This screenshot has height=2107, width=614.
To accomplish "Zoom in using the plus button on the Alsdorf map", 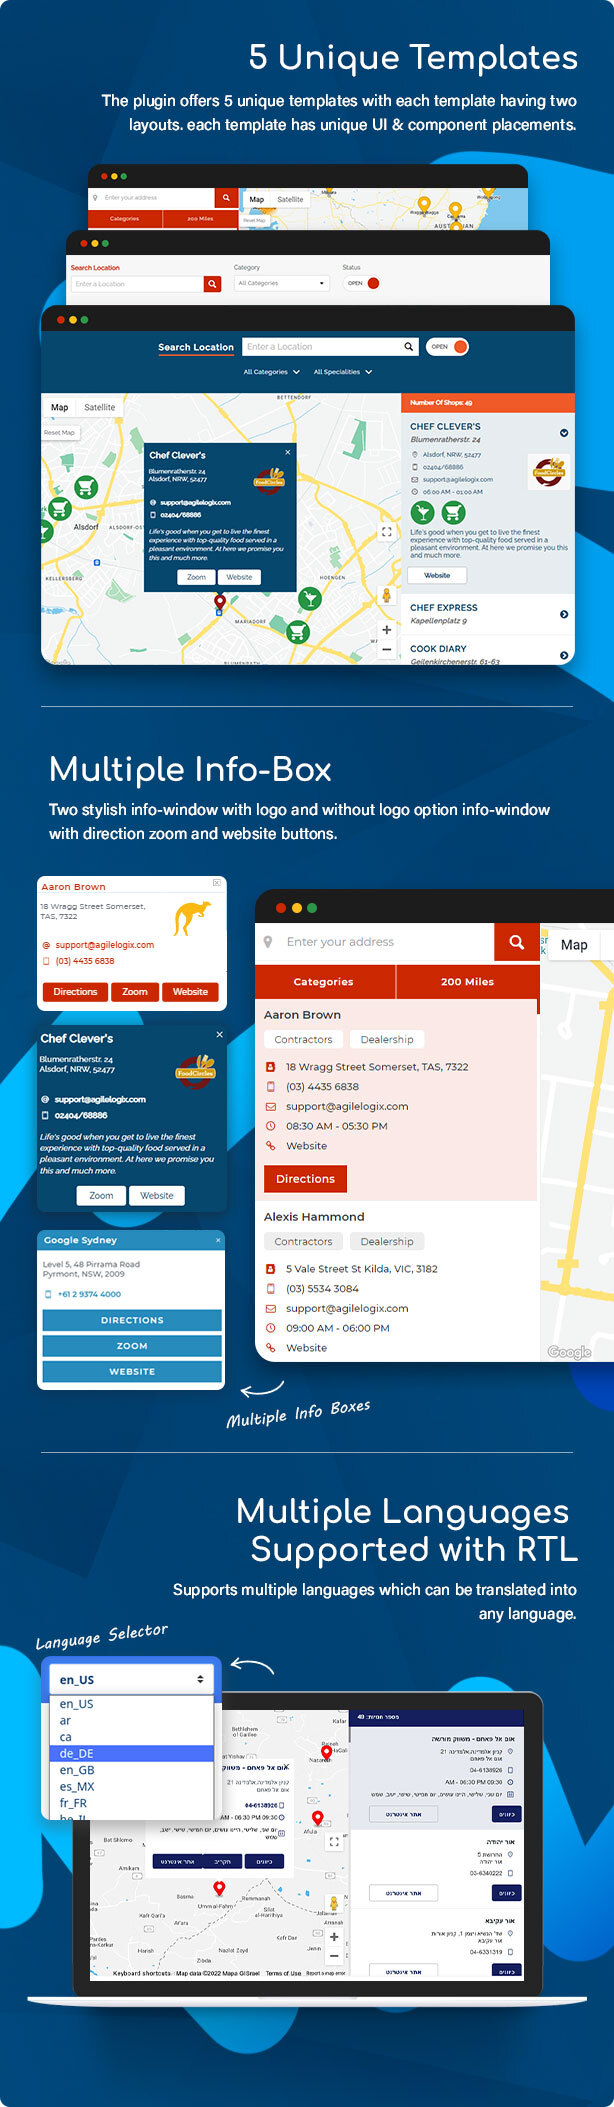I will coord(386,630).
